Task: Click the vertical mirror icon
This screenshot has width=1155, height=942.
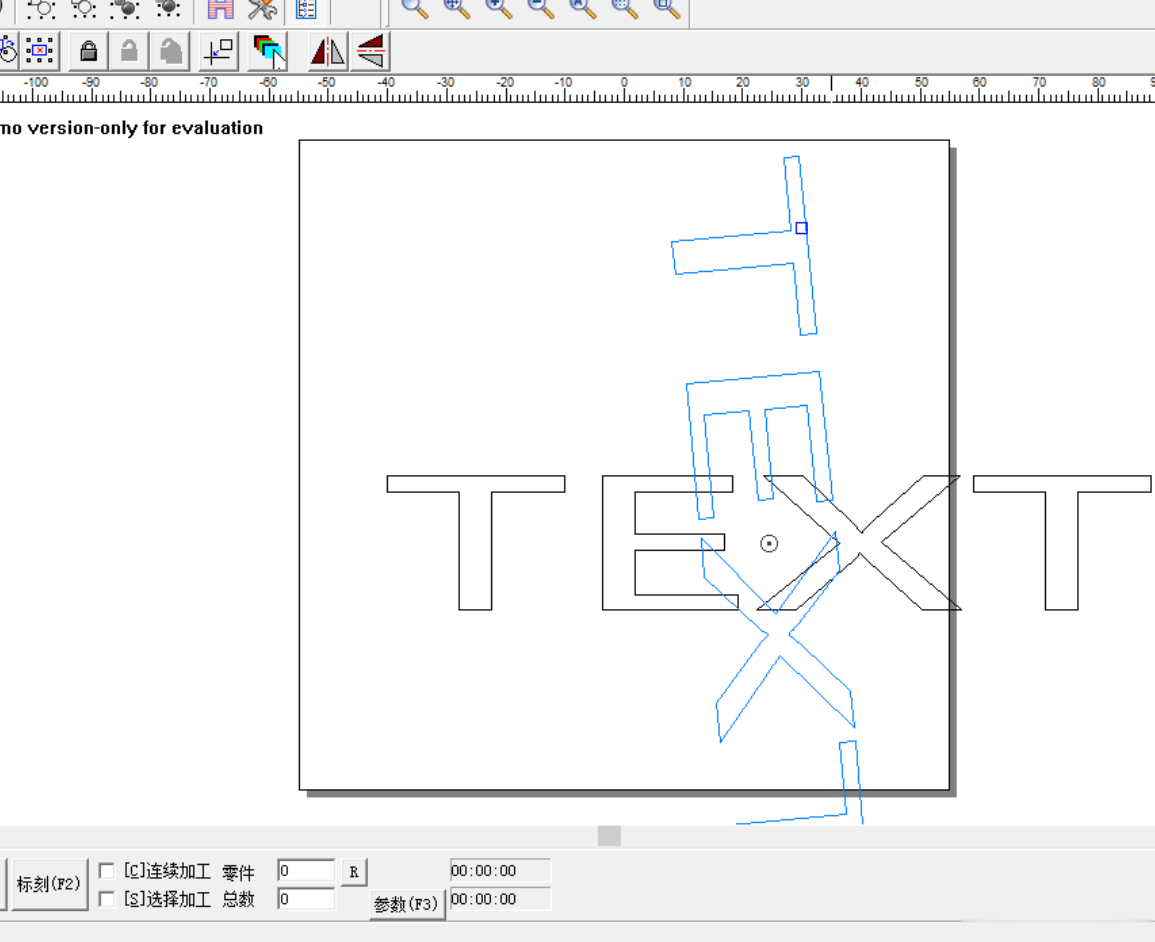Action: coord(371,51)
